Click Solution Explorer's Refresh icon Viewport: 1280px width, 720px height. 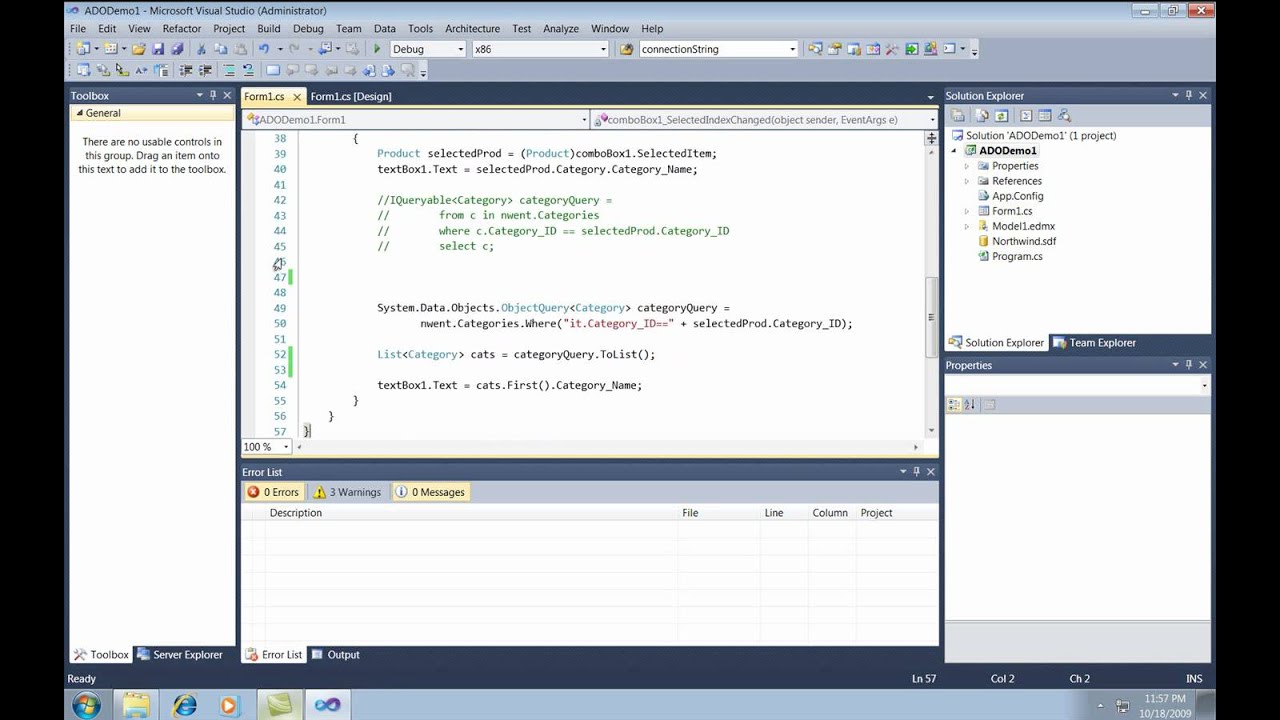1001,116
